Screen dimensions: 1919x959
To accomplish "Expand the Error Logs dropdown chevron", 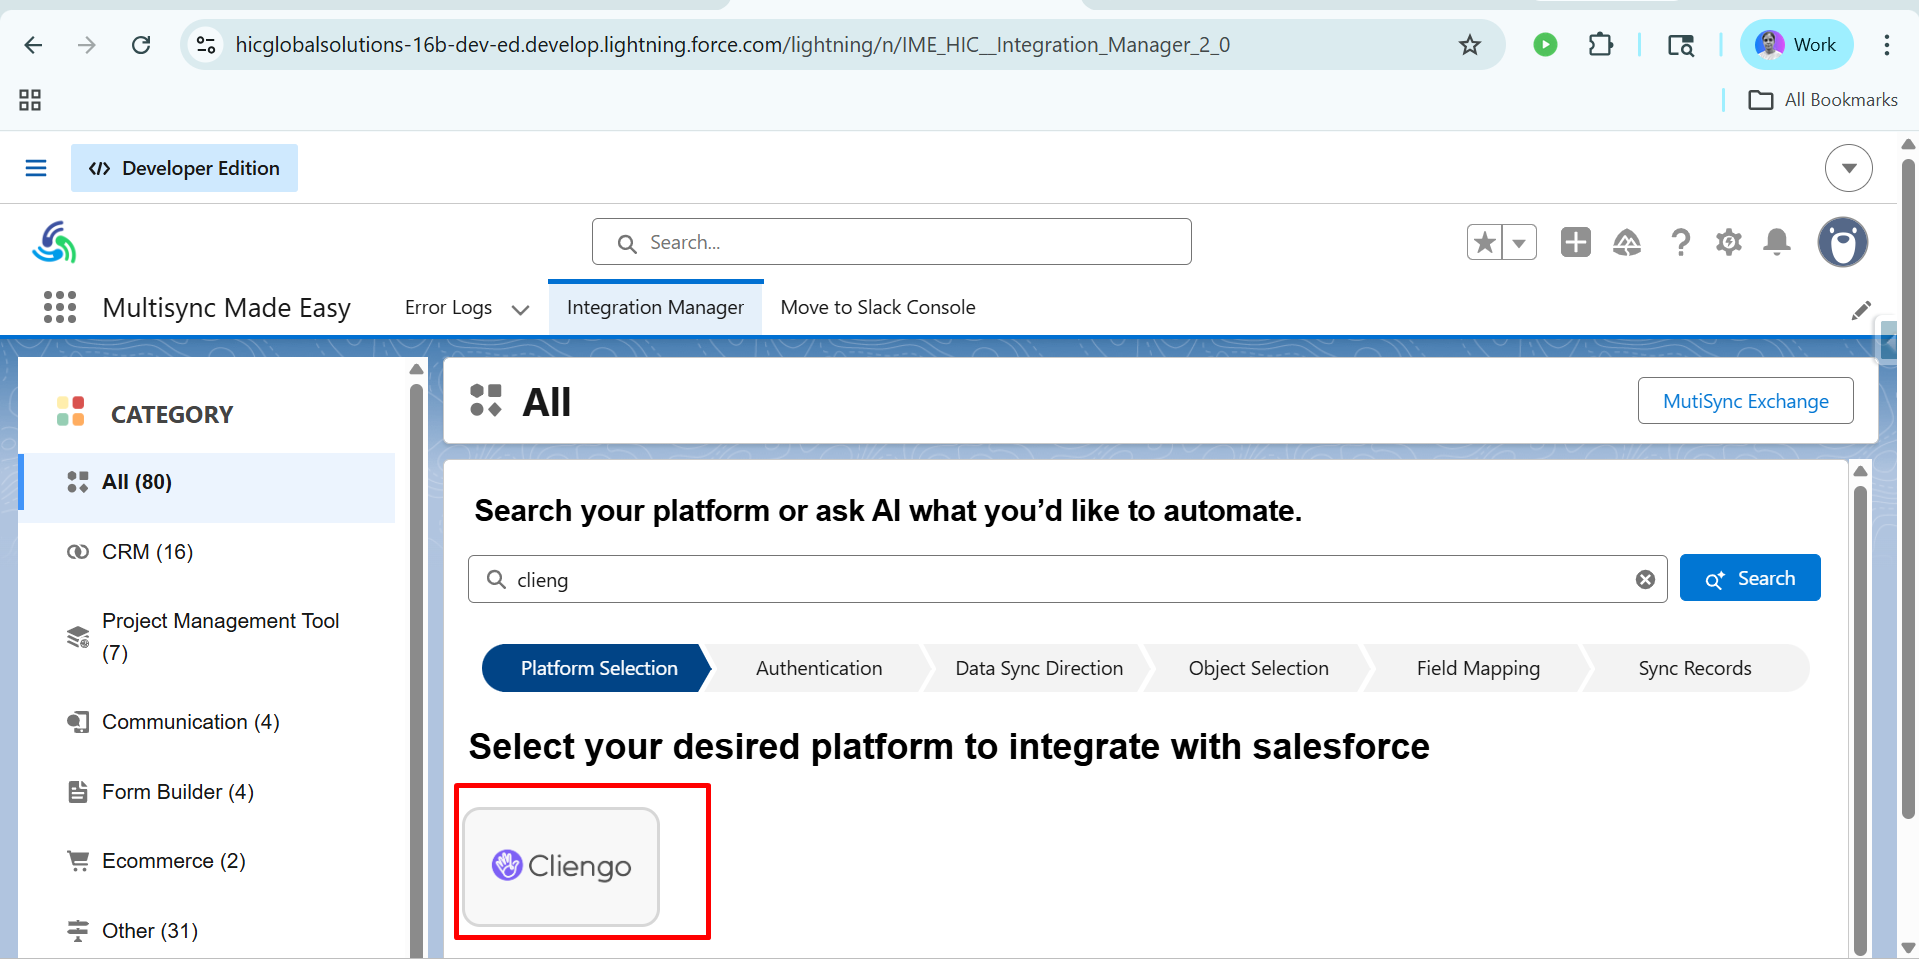I will [x=520, y=309].
